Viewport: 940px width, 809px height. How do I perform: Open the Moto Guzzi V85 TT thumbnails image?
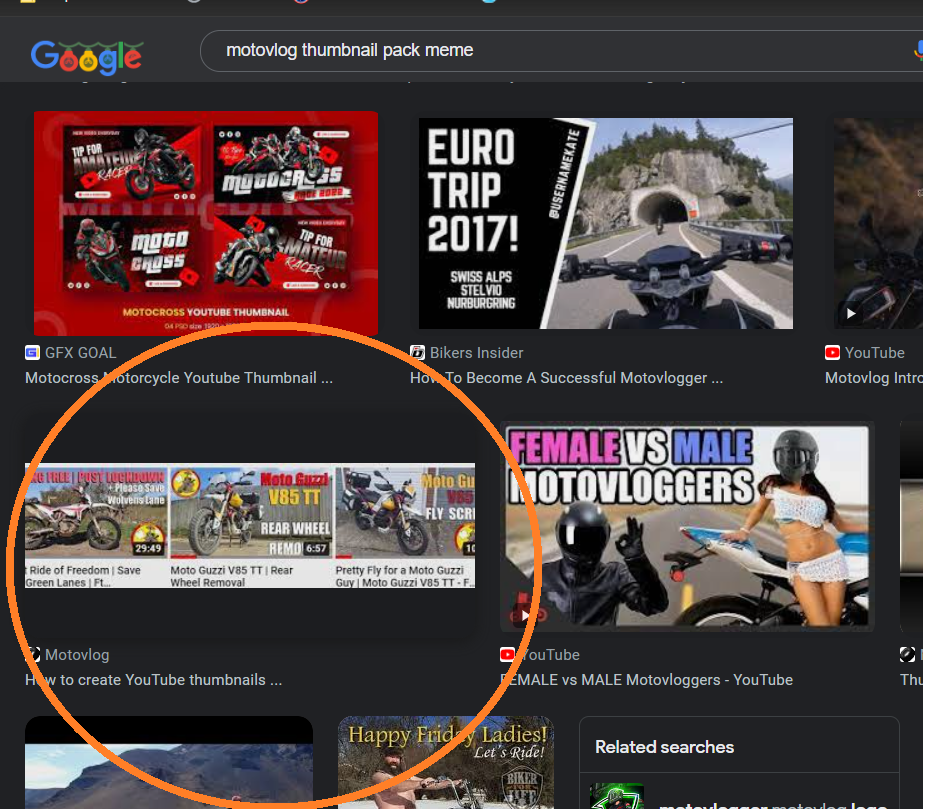pos(250,525)
